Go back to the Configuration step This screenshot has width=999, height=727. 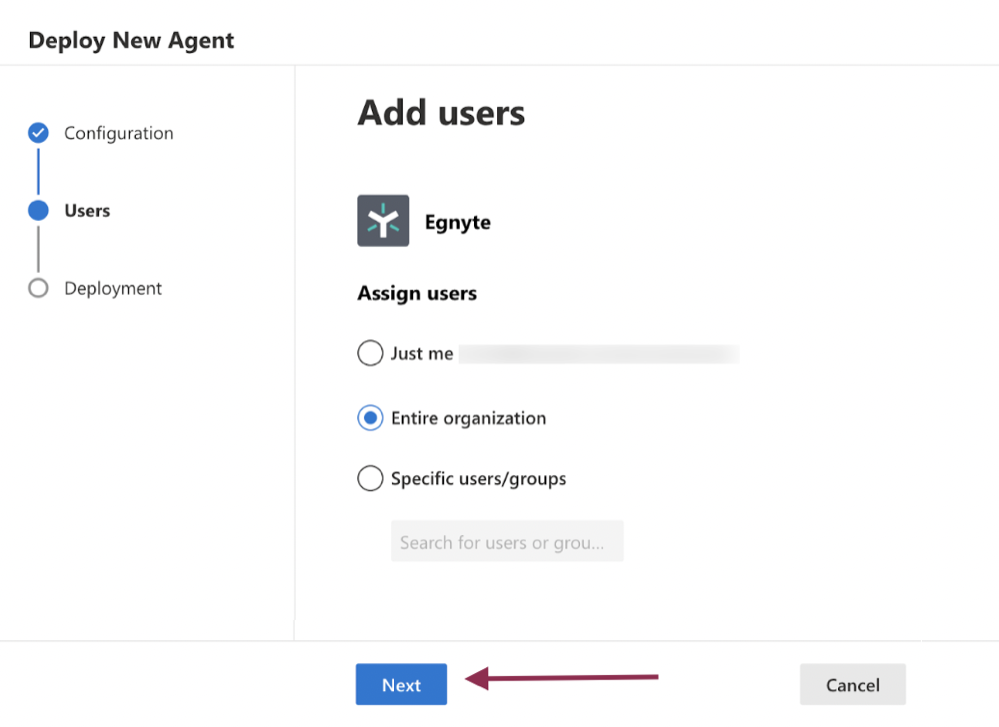pyautogui.click(x=118, y=132)
